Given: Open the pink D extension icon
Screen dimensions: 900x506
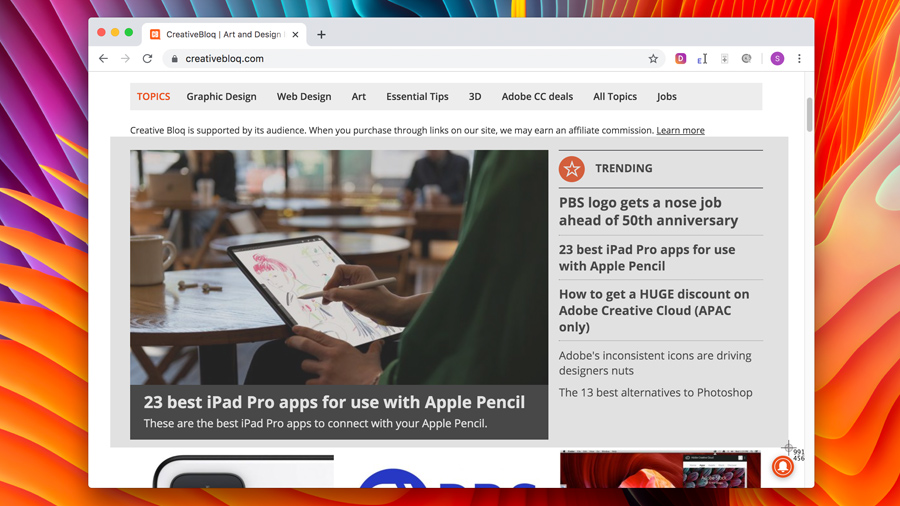Looking at the screenshot, I should coord(680,59).
